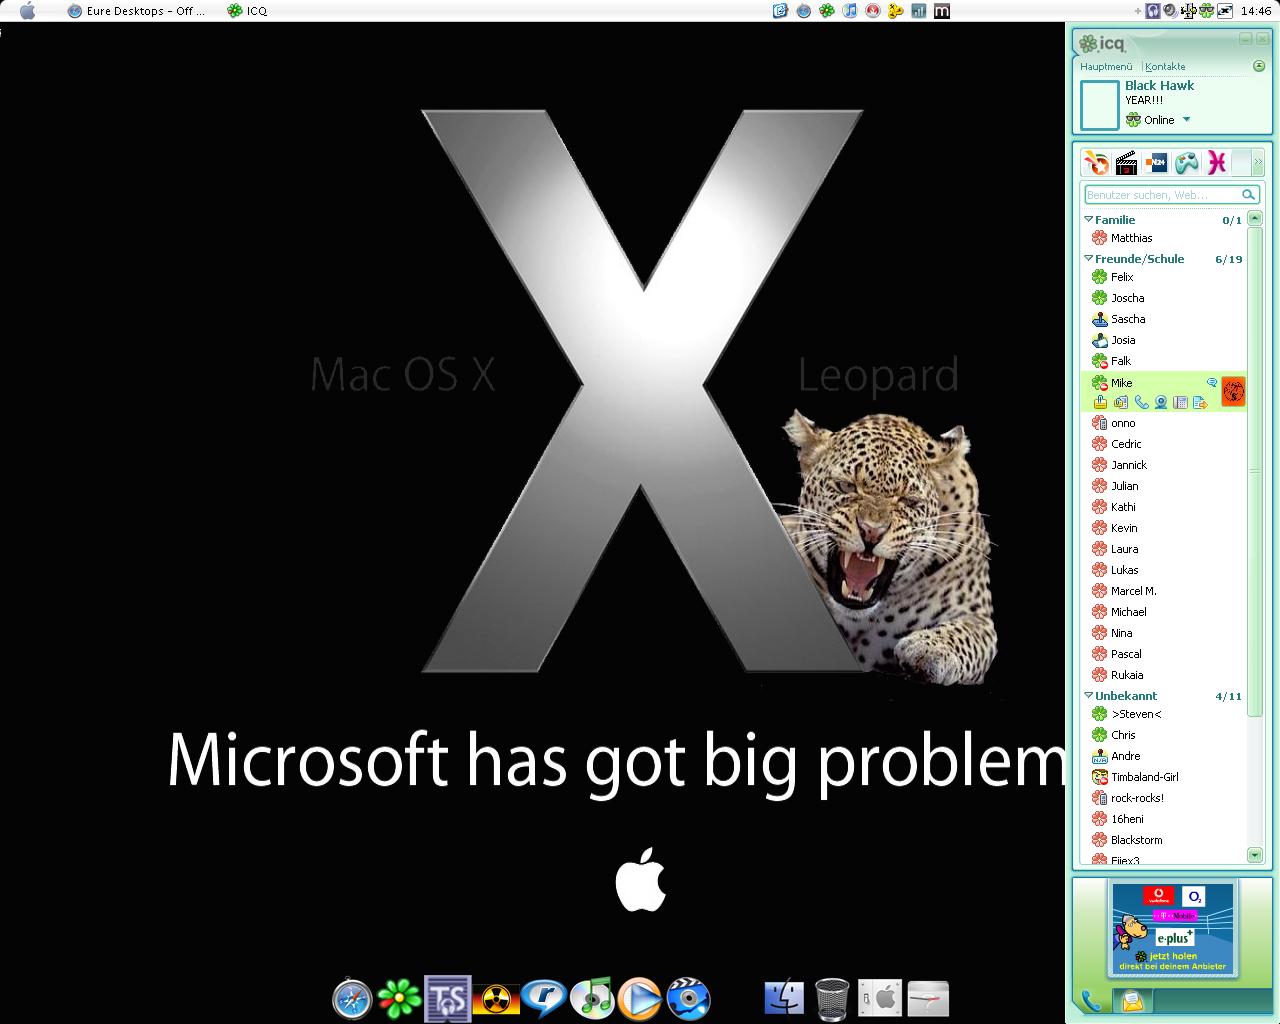
Task: Switch to ICQ taskbar entry
Action: pos(247,11)
